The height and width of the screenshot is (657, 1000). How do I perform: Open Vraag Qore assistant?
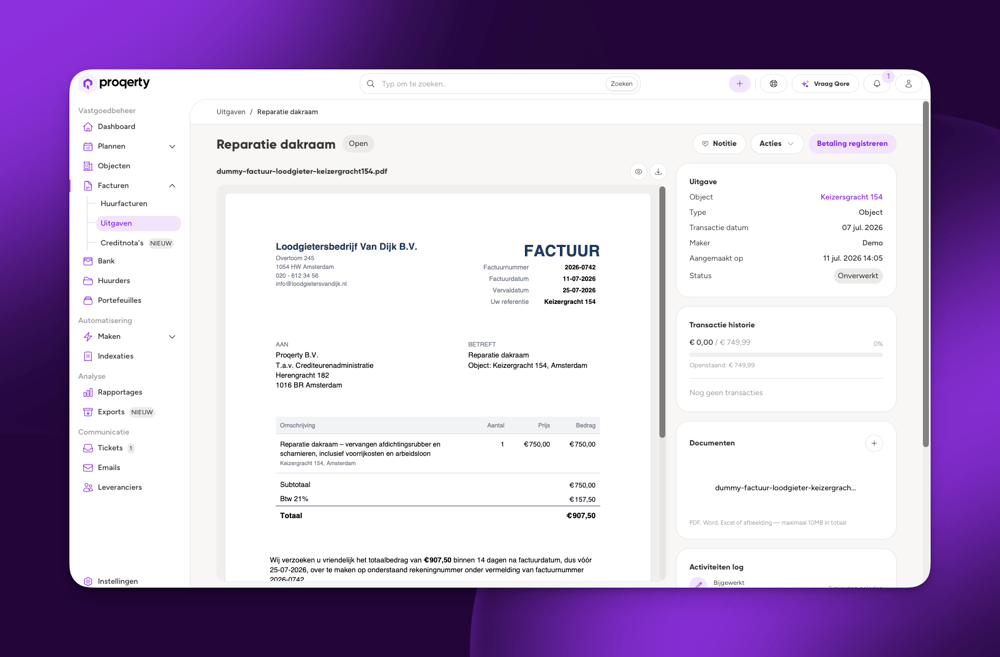pyautogui.click(x=825, y=84)
